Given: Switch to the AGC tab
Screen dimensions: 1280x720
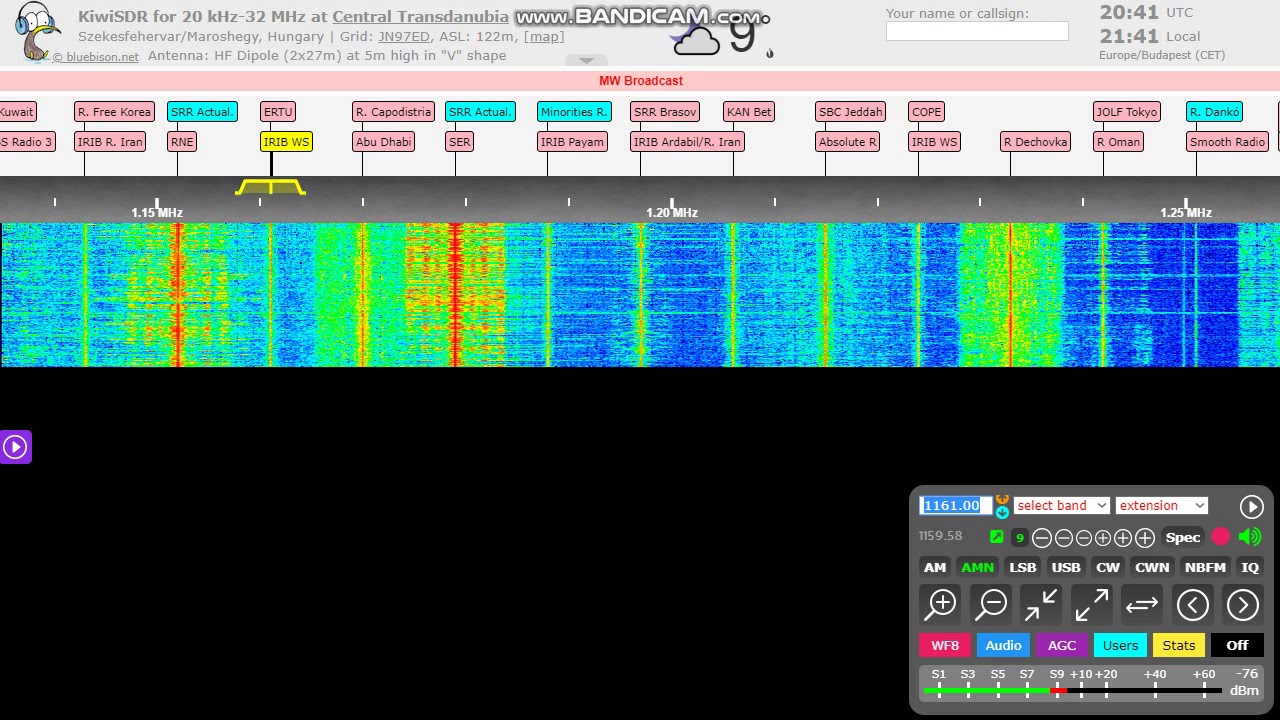Looking at the screenshot, I should [1061, 645].
